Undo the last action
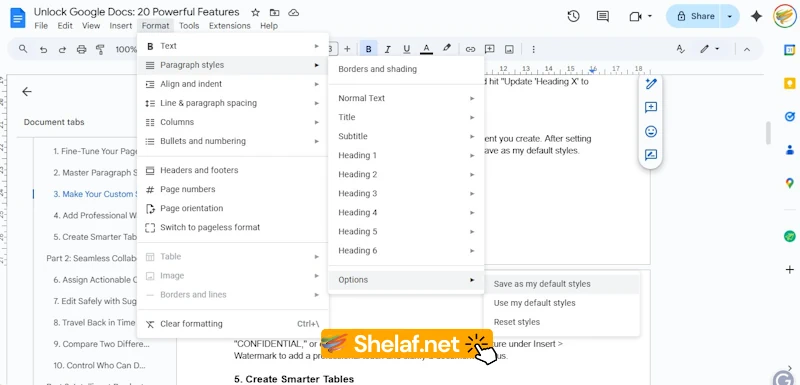The image size is (800, 385). coord(43,49)
